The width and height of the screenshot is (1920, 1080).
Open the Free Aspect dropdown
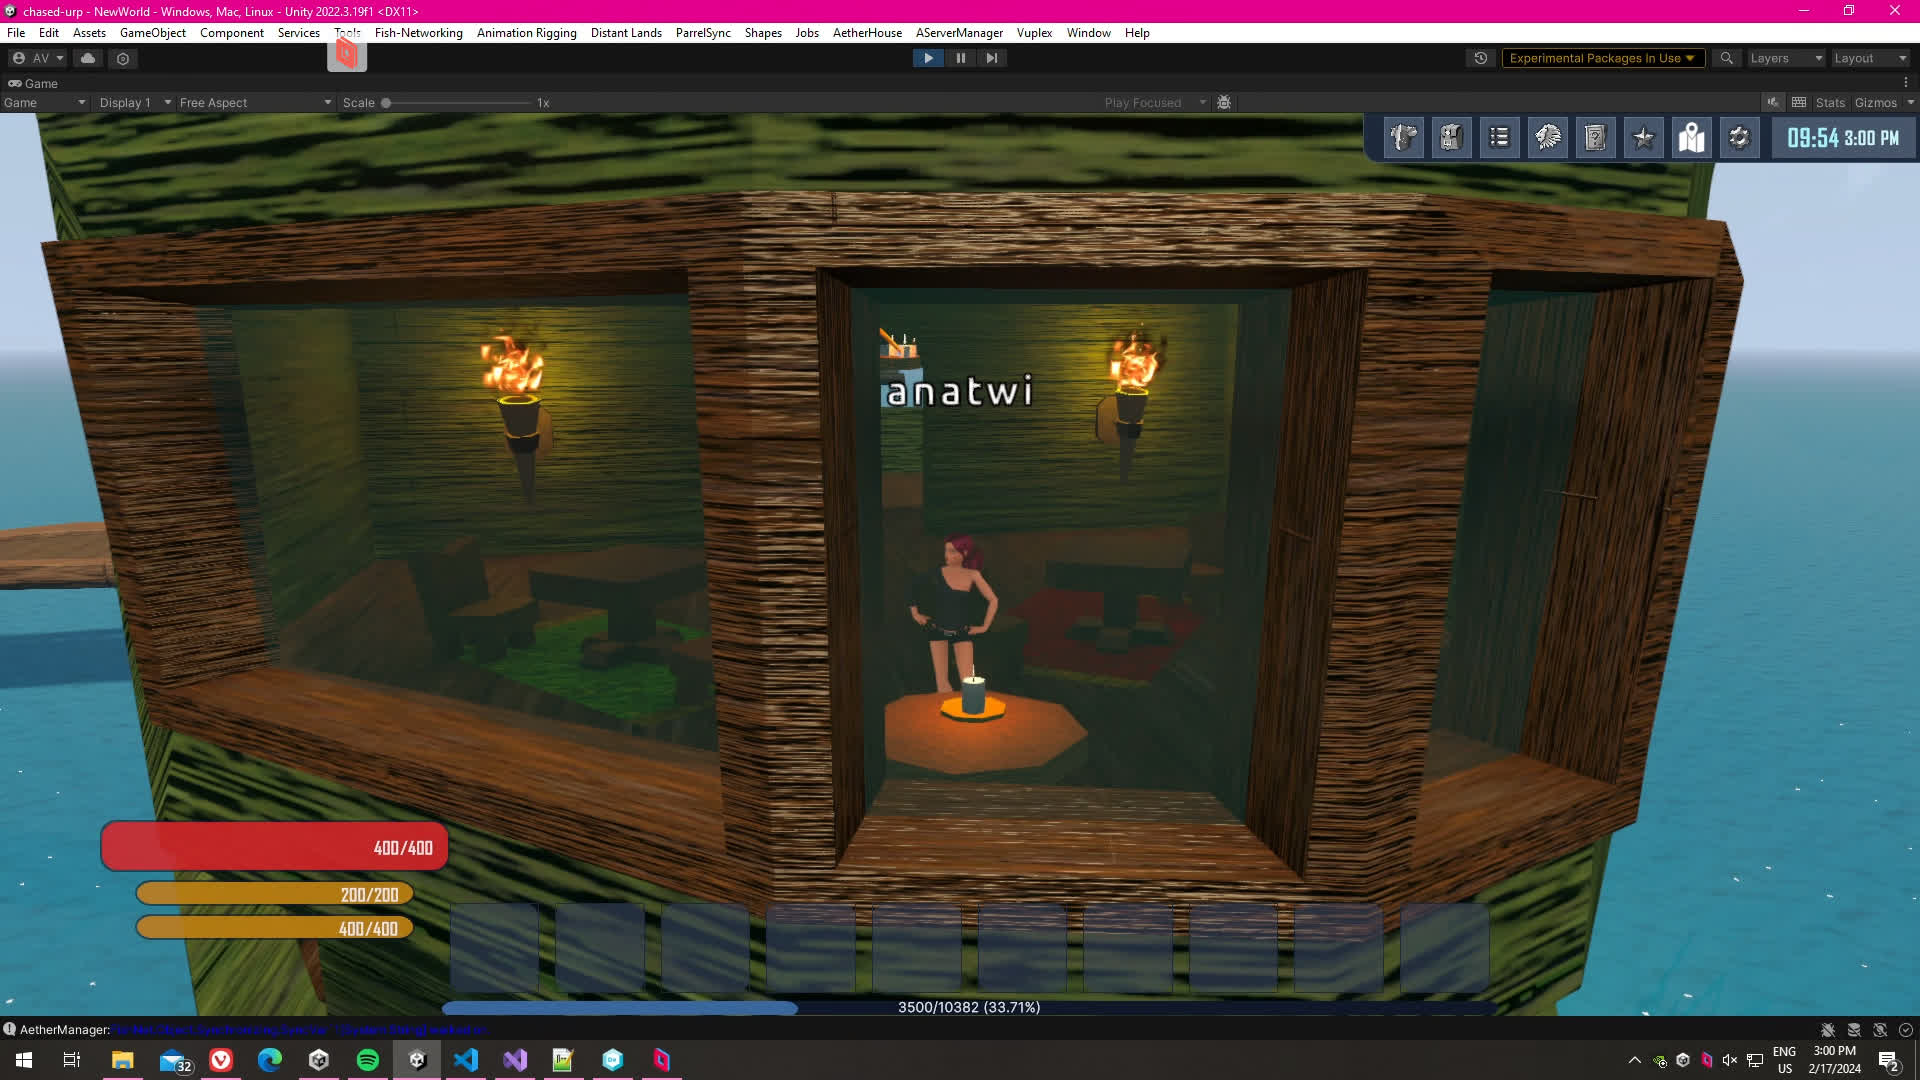click(x=254, y=103)
